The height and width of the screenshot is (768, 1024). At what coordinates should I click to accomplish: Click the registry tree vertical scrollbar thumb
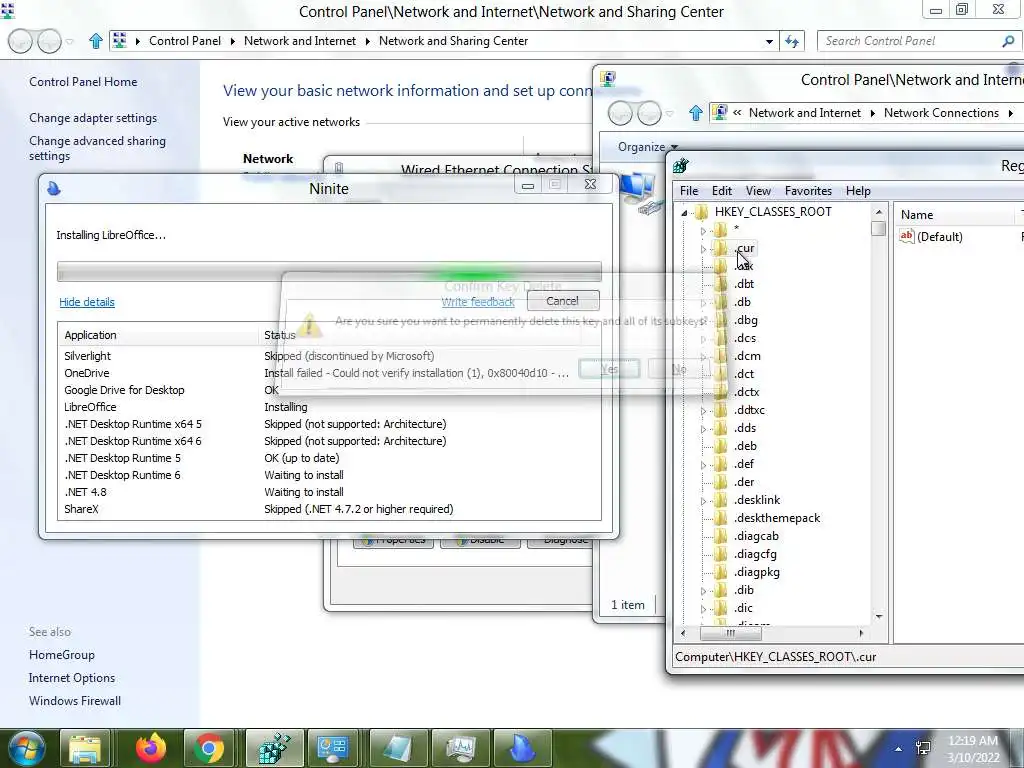click(878, 229)
